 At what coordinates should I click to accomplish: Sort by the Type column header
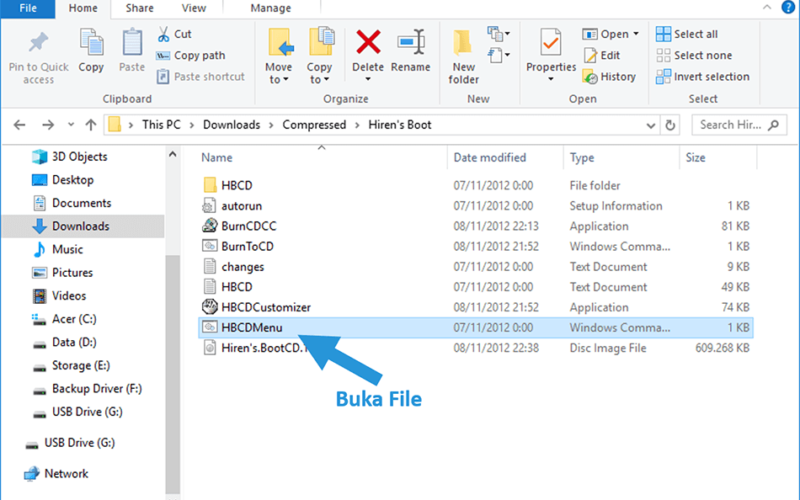[582, 158]
